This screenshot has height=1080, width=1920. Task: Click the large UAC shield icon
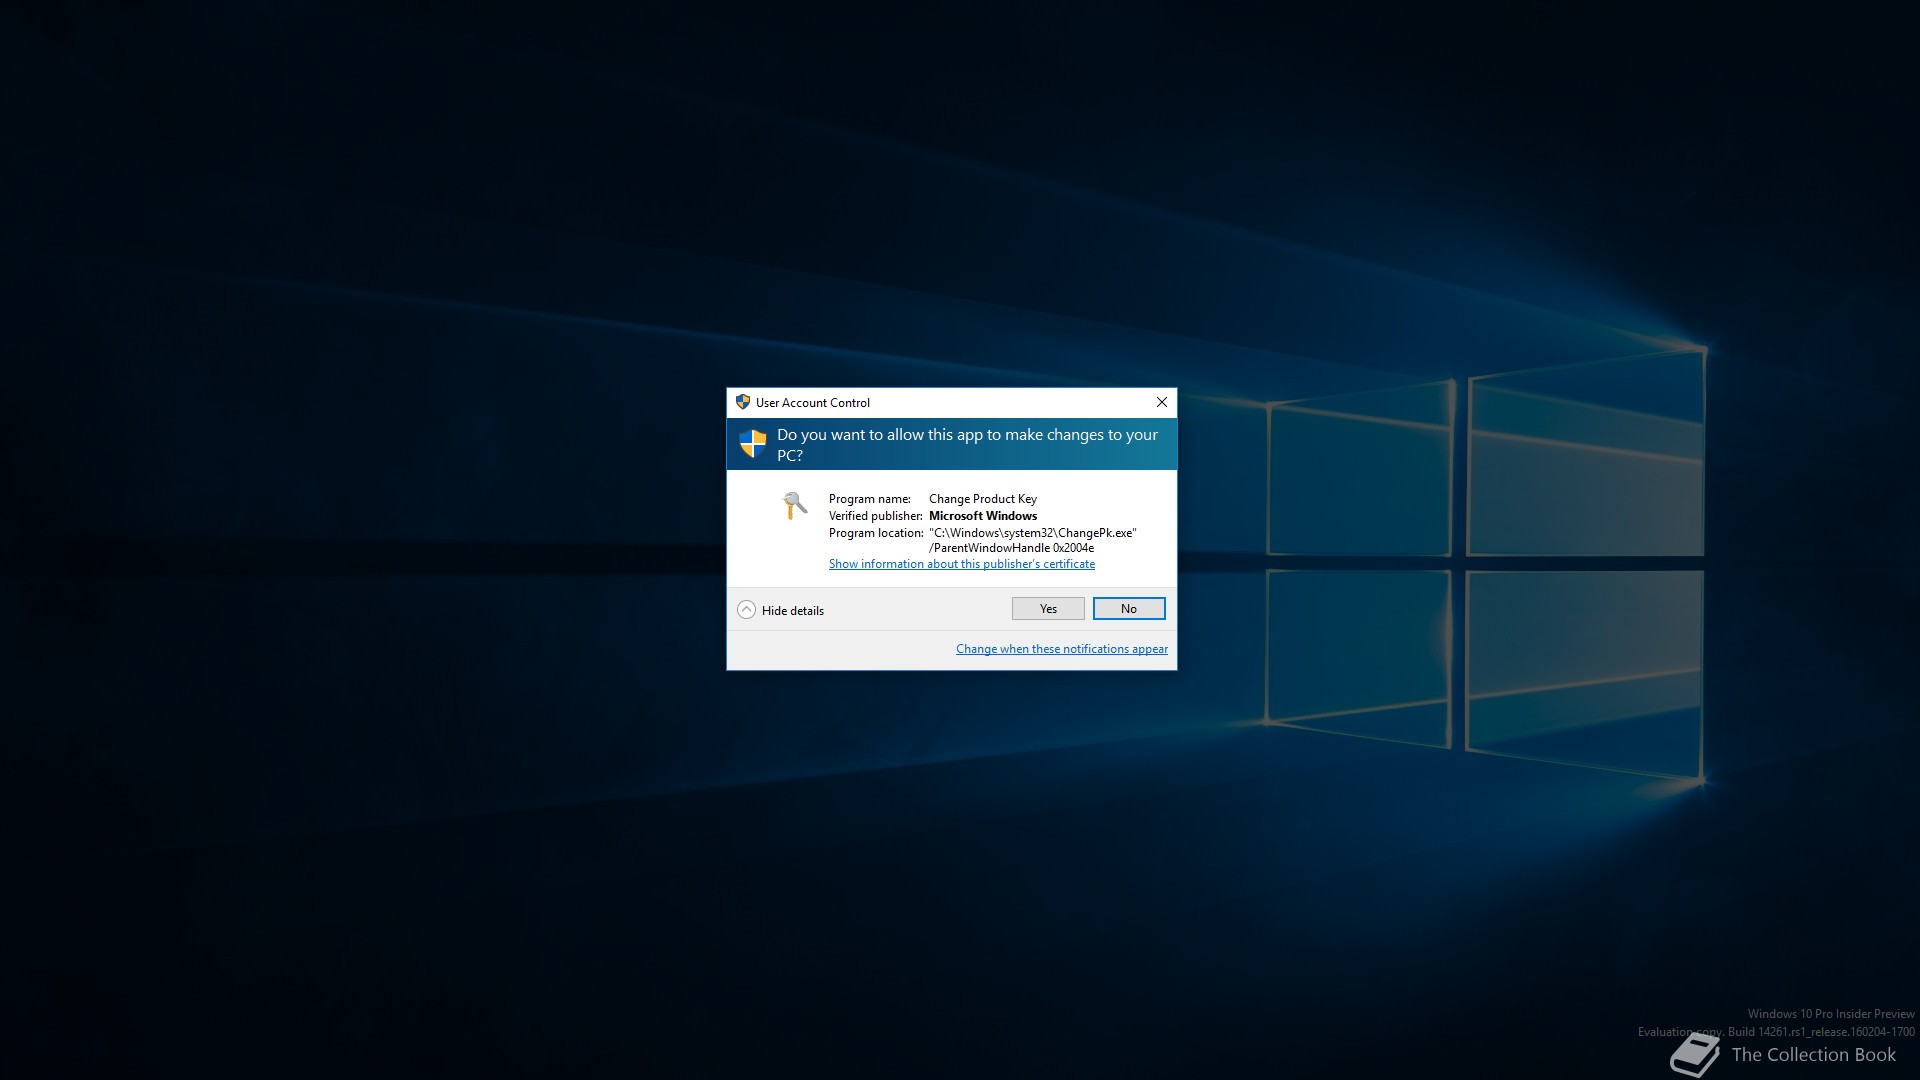click(x=752, y=443)
